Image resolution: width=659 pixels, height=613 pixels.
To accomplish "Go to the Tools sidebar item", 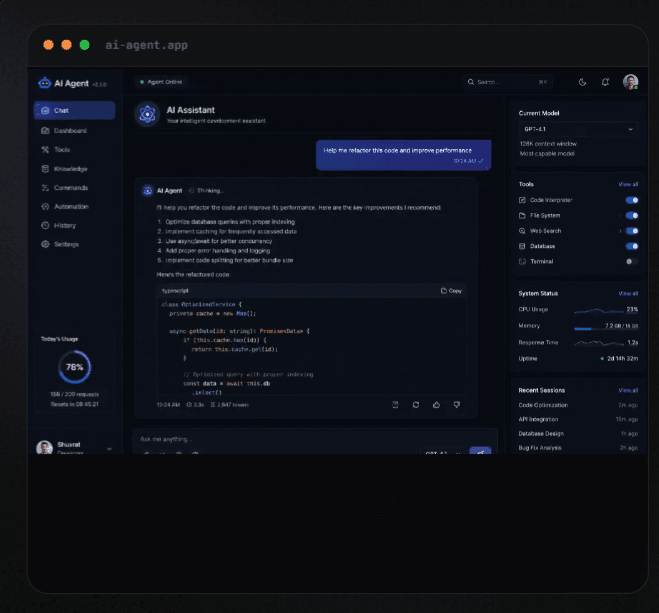I will (74, 150).
